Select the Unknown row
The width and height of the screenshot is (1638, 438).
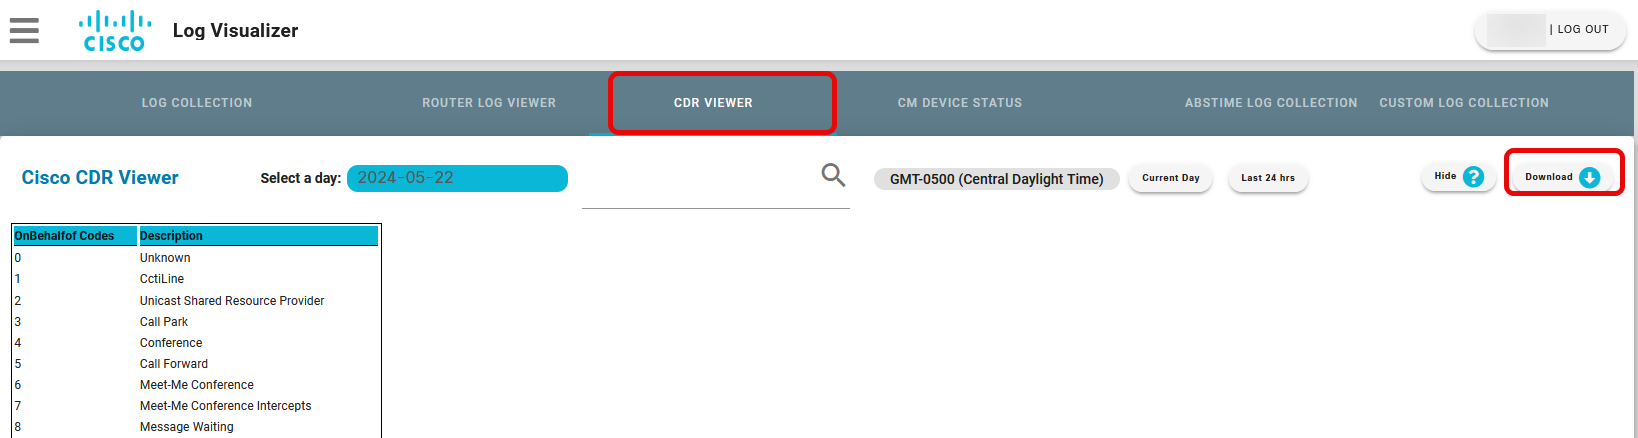pyautogui.click(x=196, y=258)
